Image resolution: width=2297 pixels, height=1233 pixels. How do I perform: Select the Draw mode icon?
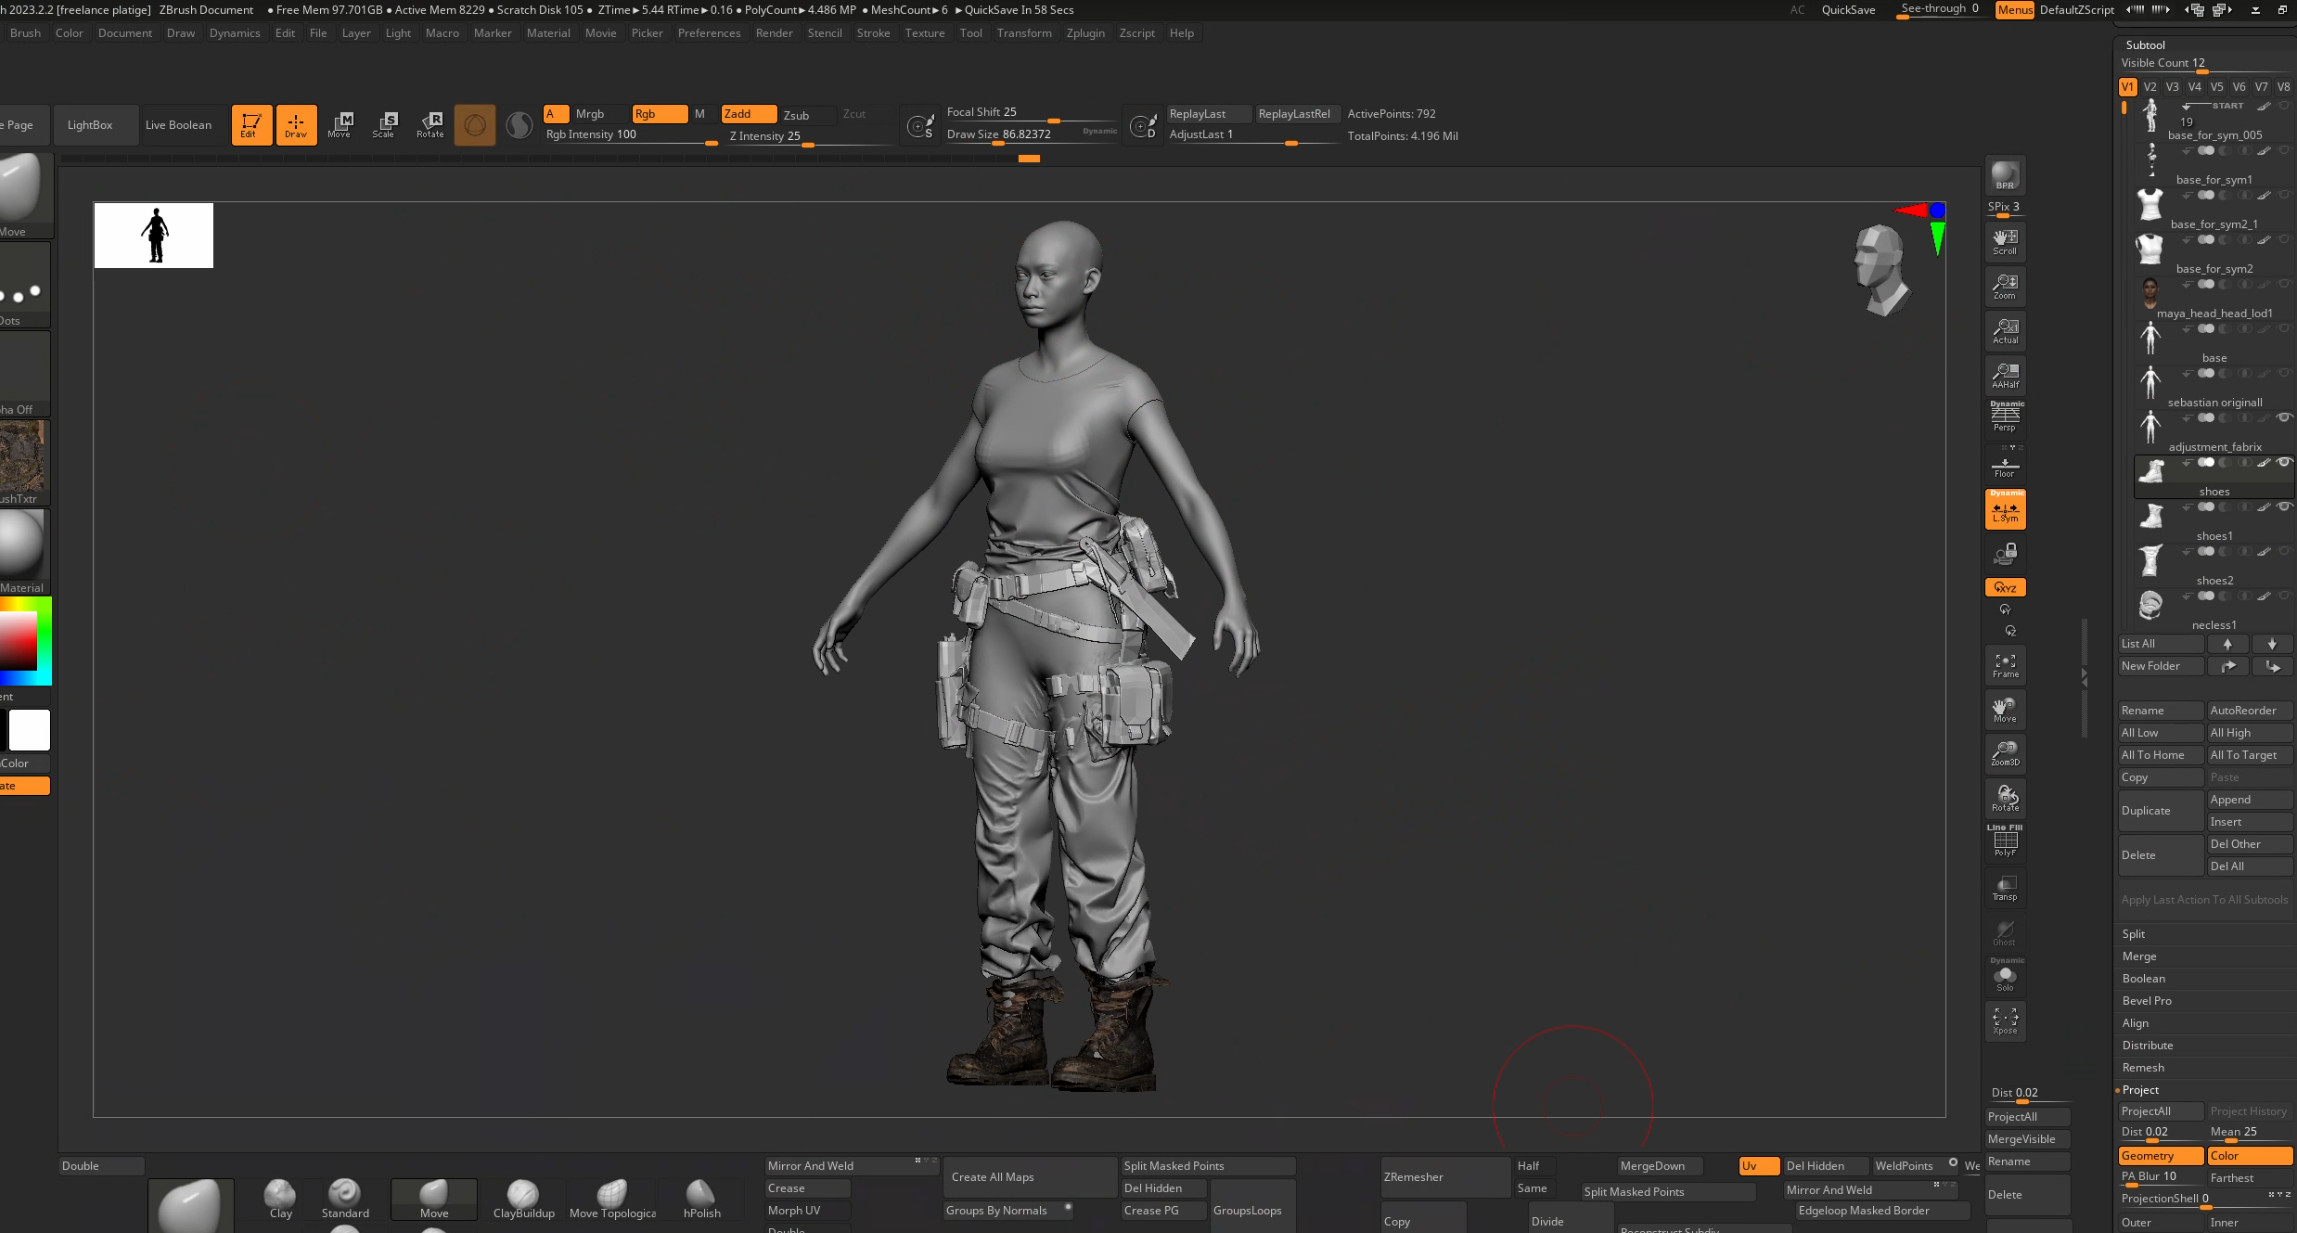[x=296, y=125]
